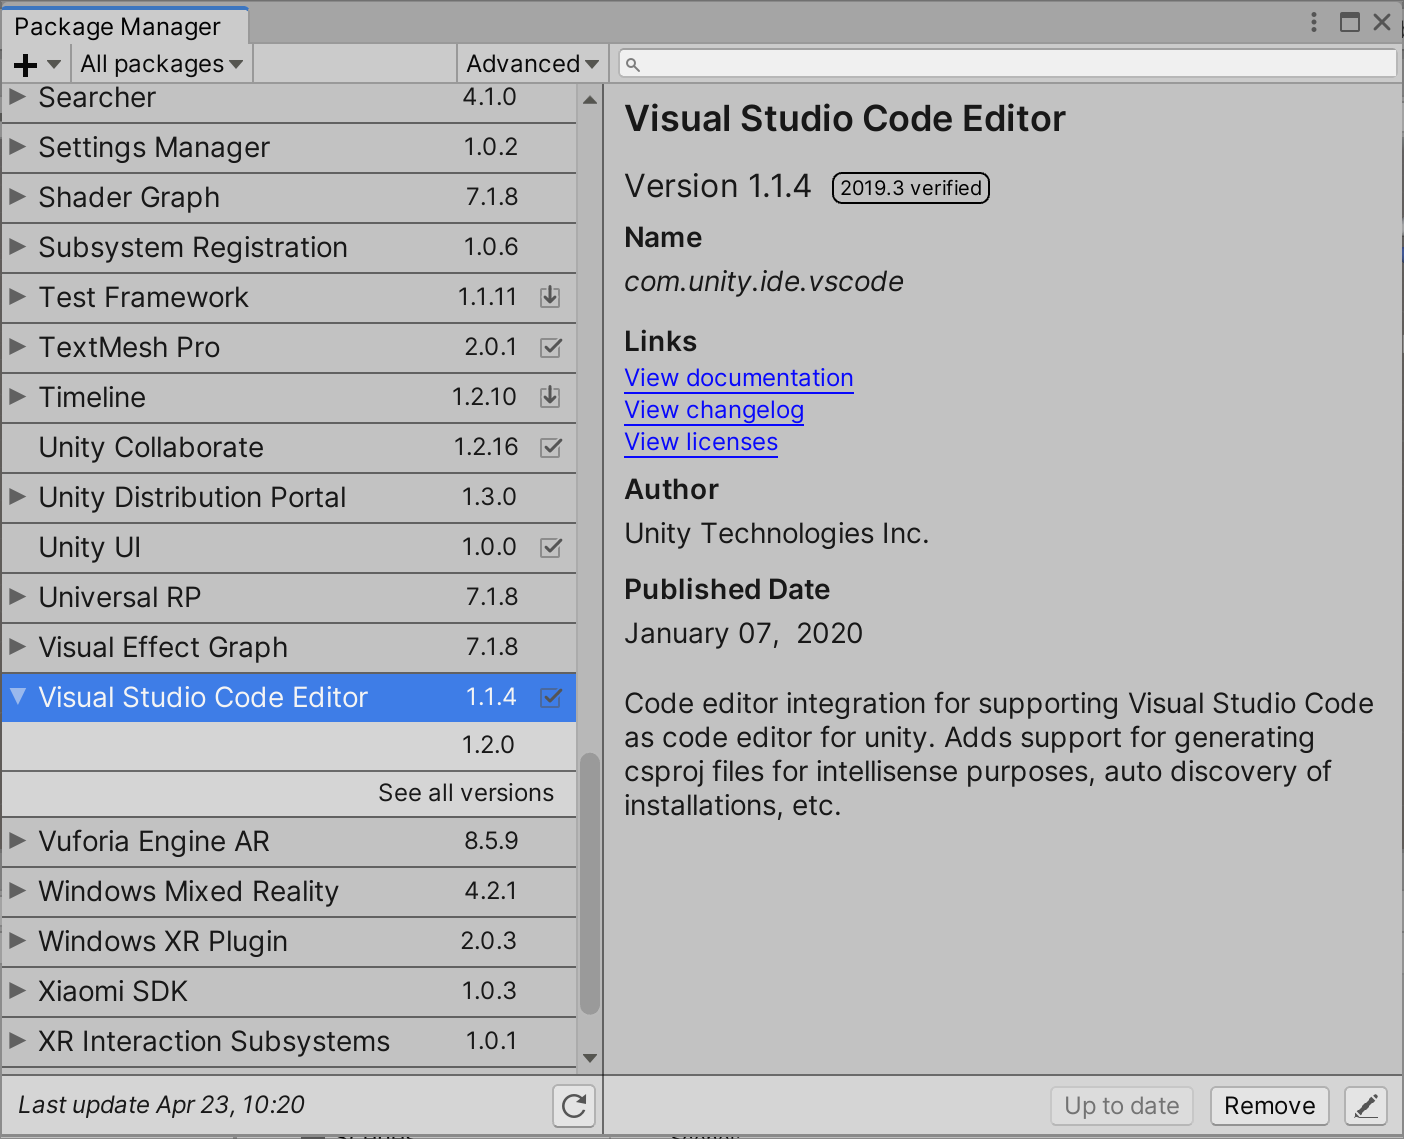Click in the package search field

click(1008, 64)
